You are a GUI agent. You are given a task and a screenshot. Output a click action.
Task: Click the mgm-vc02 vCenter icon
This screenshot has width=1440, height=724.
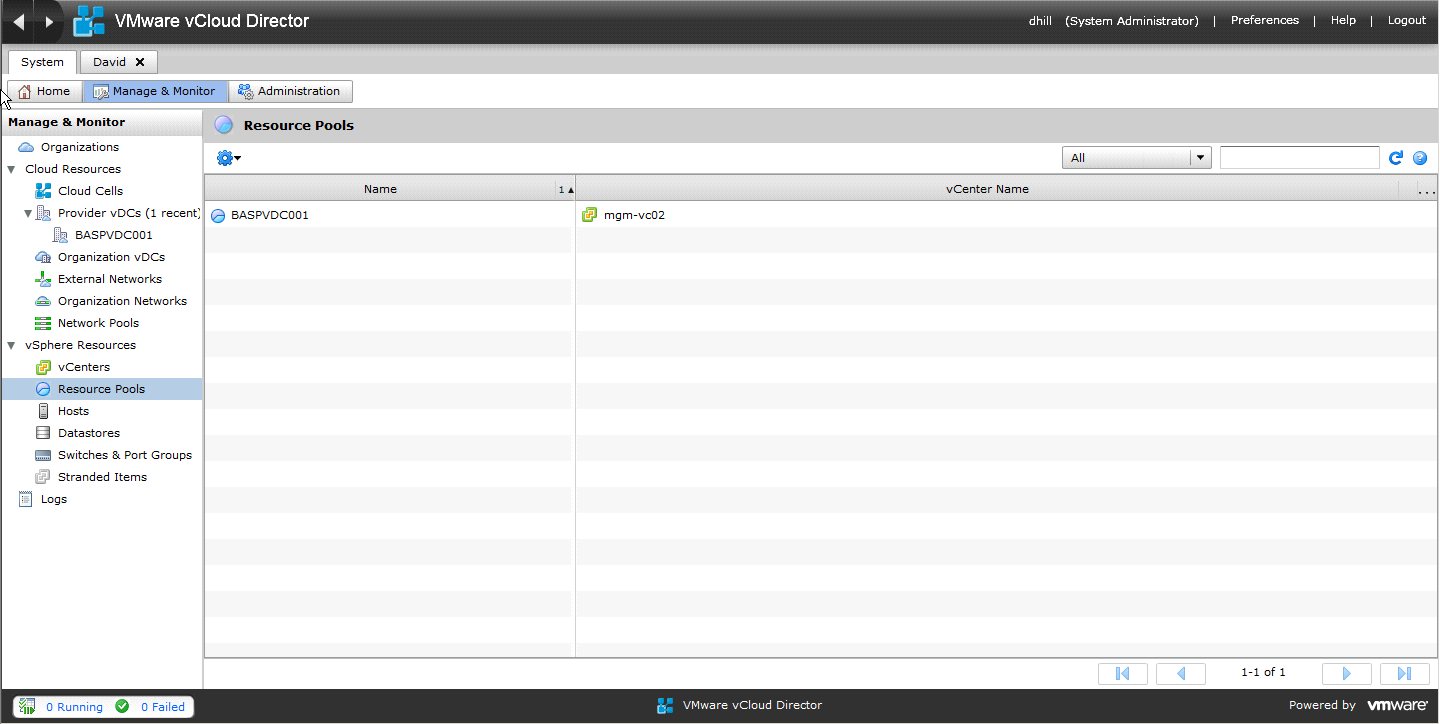pos(590,215)
